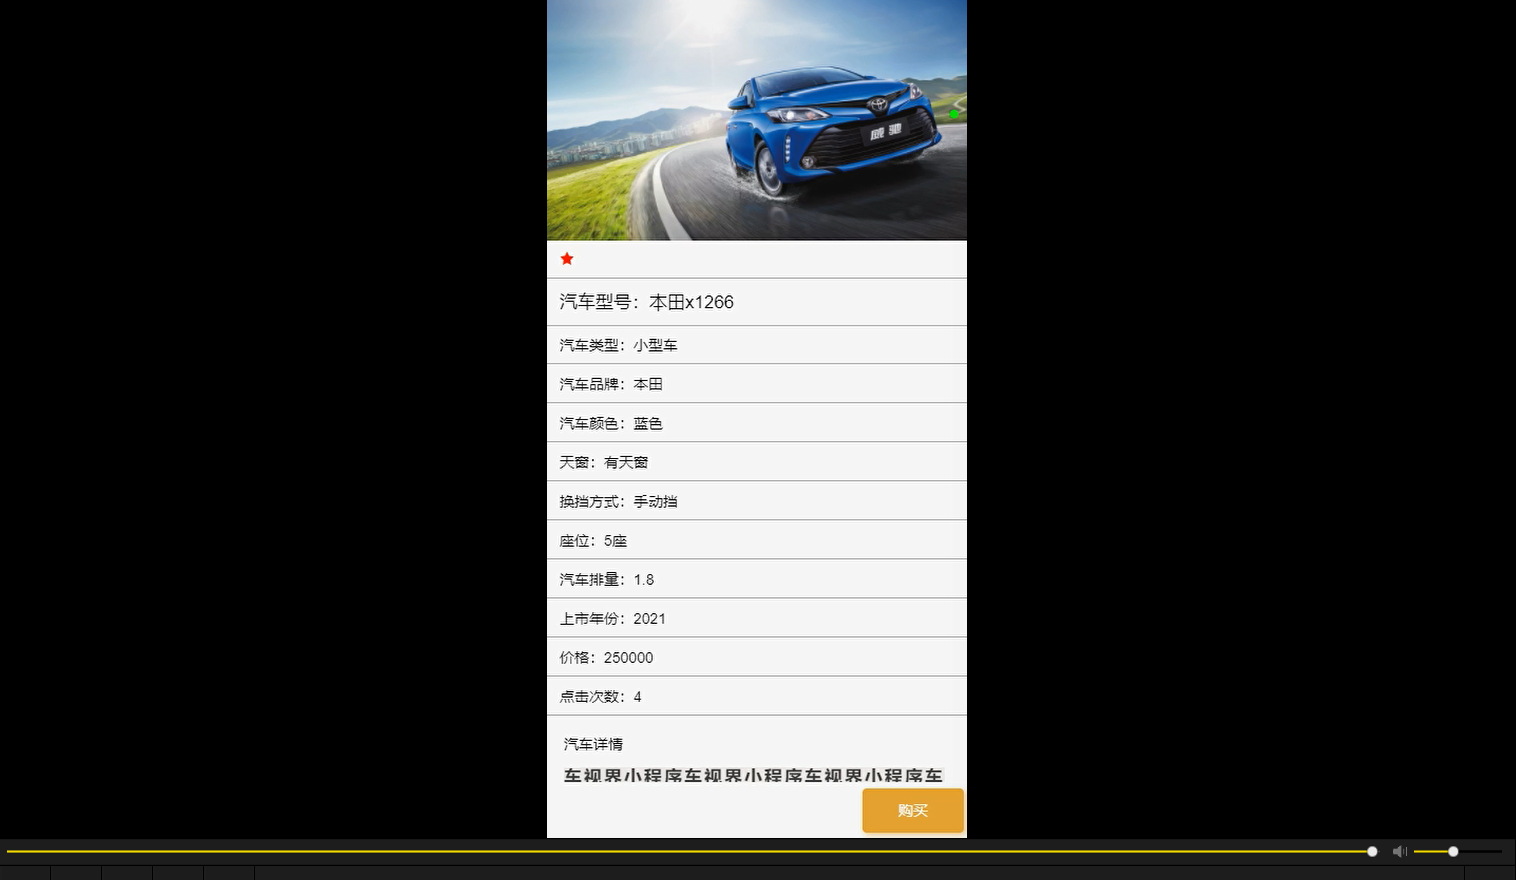
Task: Click the volume slider handle
Action: click(1451, 851)
